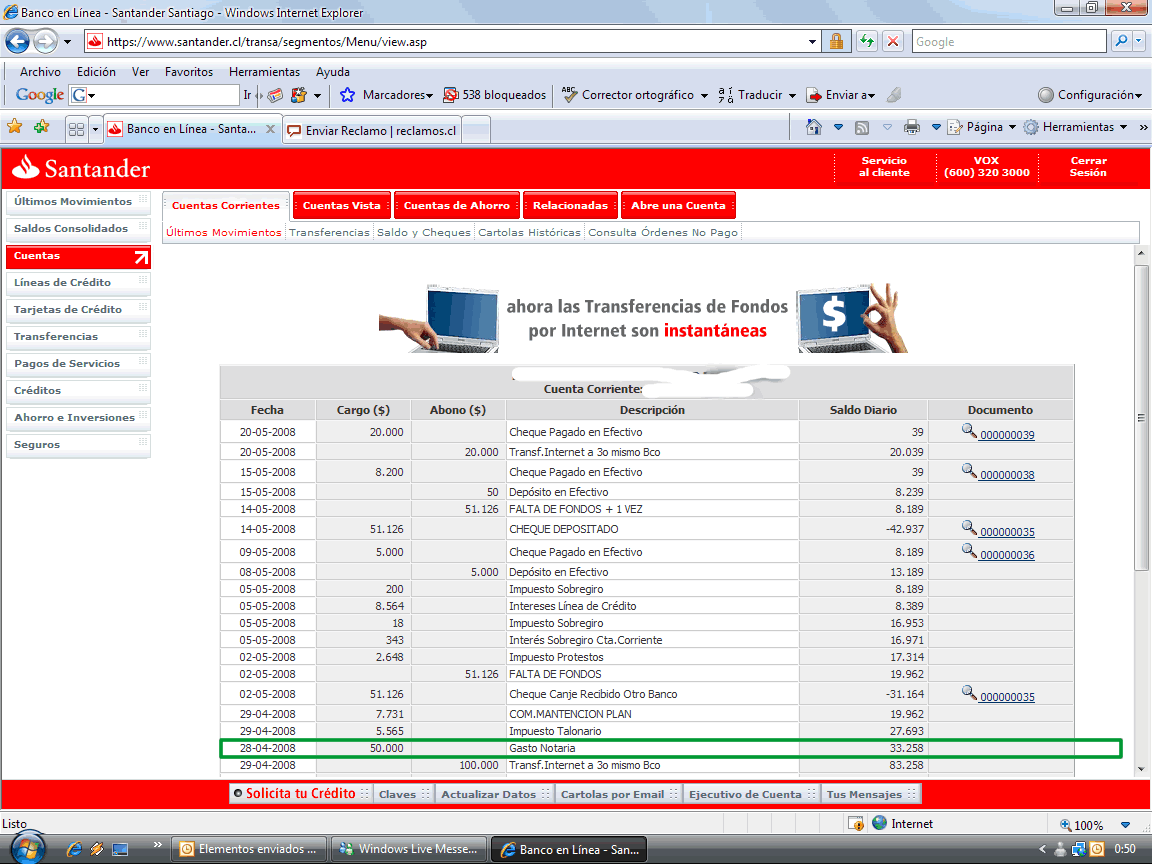Click the red Stop loading icon
This screenshot has height=864, width=1152.
893,41
